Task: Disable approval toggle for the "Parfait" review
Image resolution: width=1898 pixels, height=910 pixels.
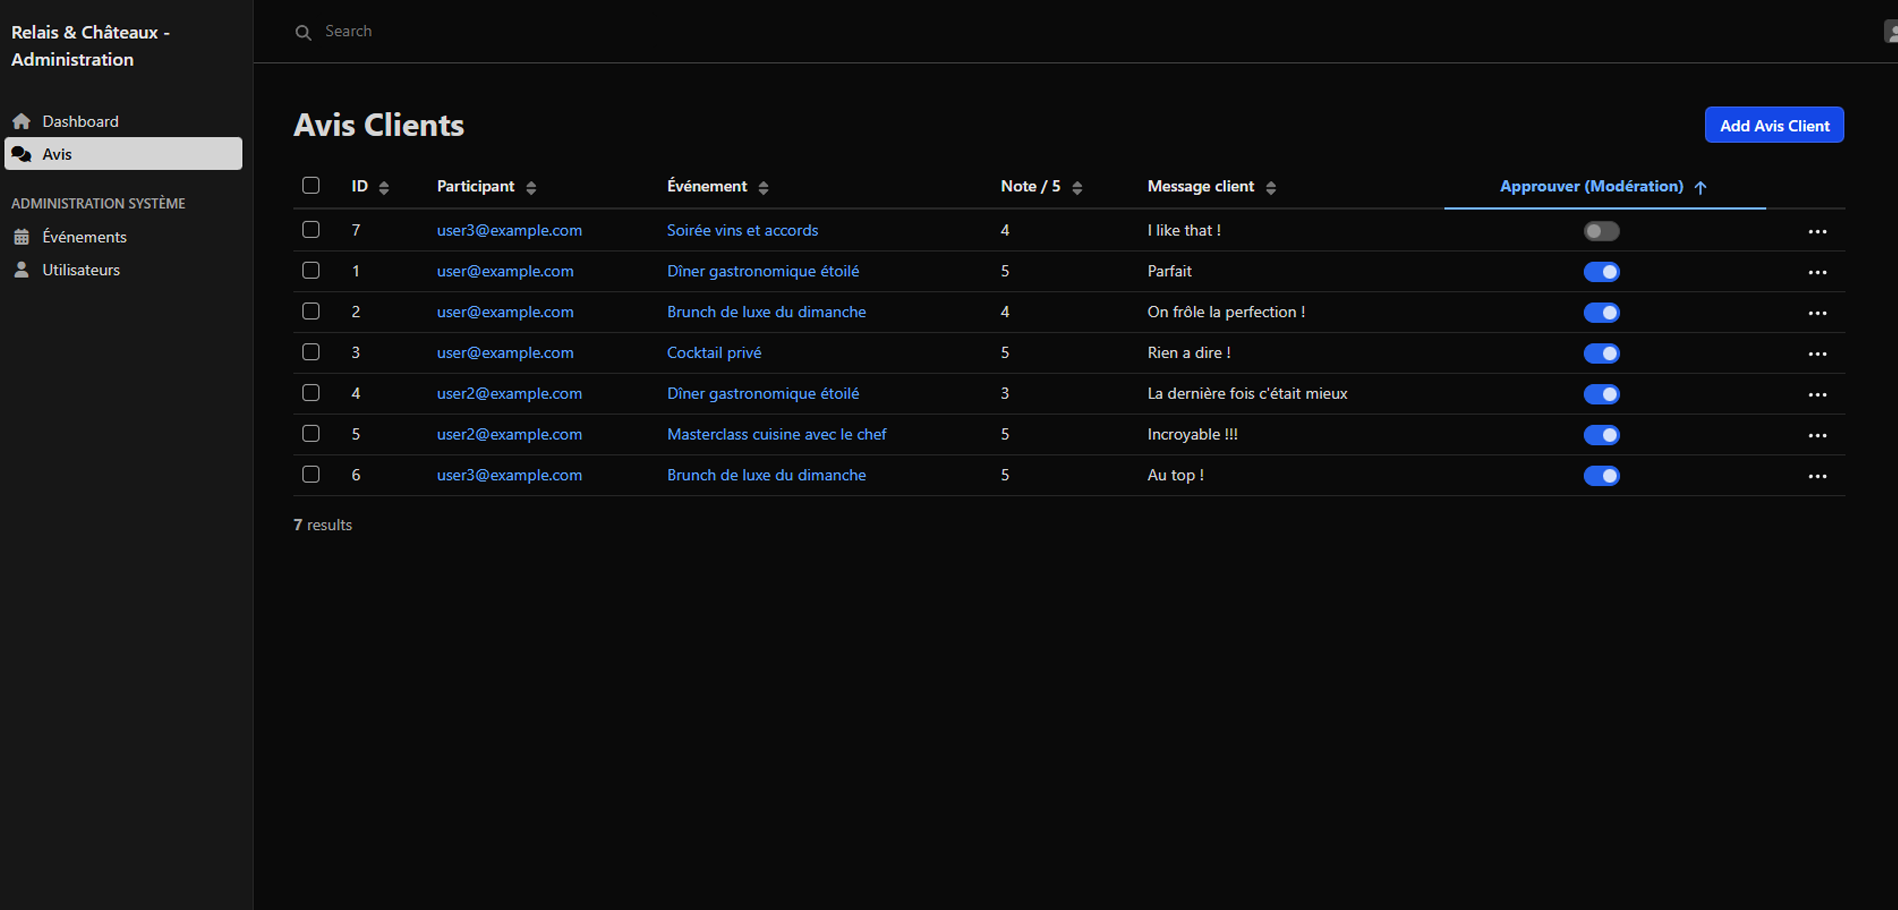Action: pos(1600,272)
